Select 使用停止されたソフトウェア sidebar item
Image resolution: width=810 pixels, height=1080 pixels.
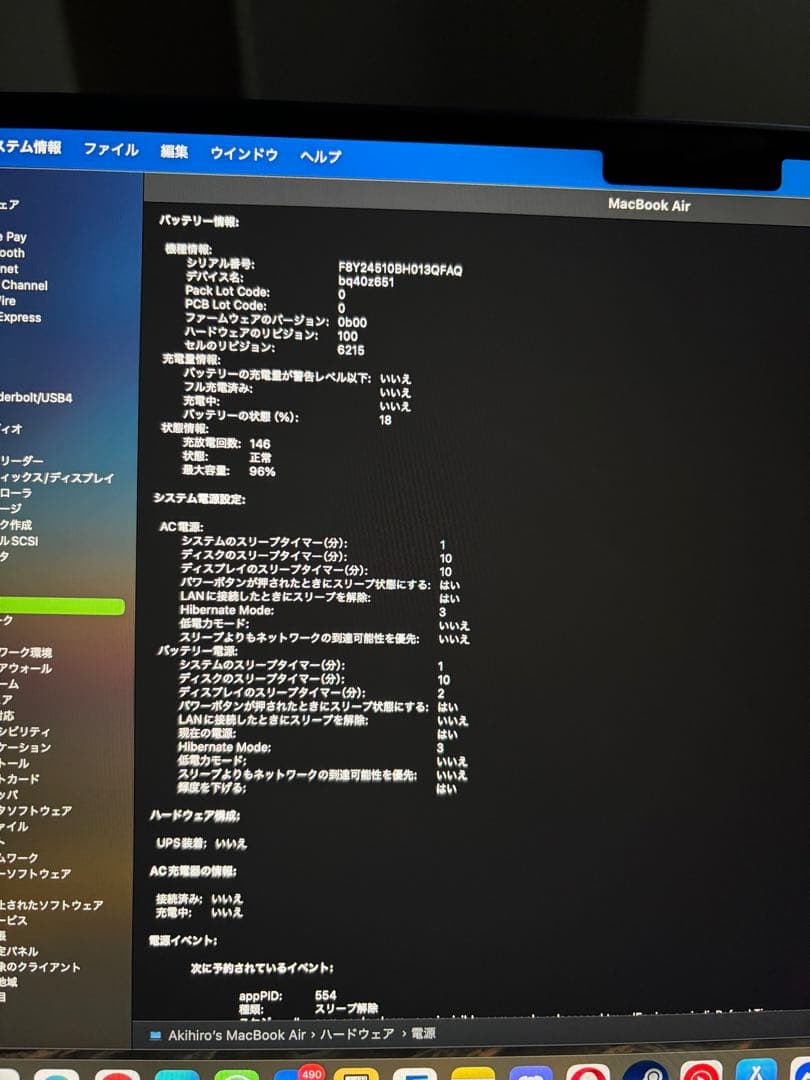51,905
